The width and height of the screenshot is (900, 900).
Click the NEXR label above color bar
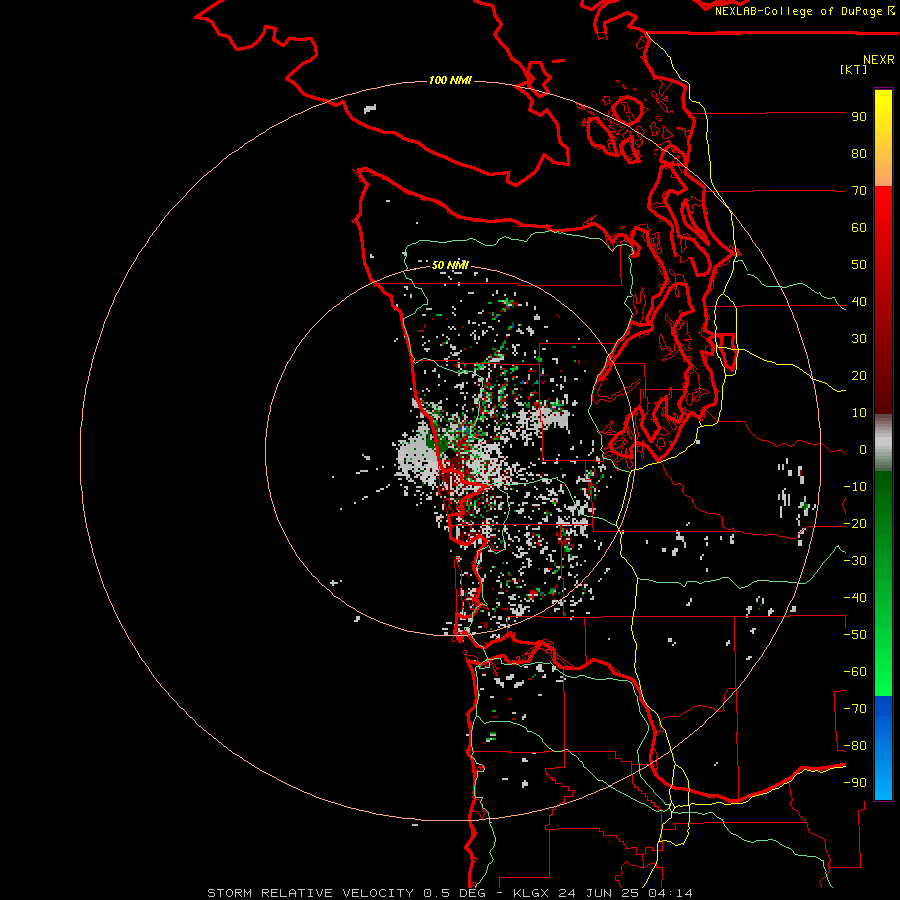[879, 60]
